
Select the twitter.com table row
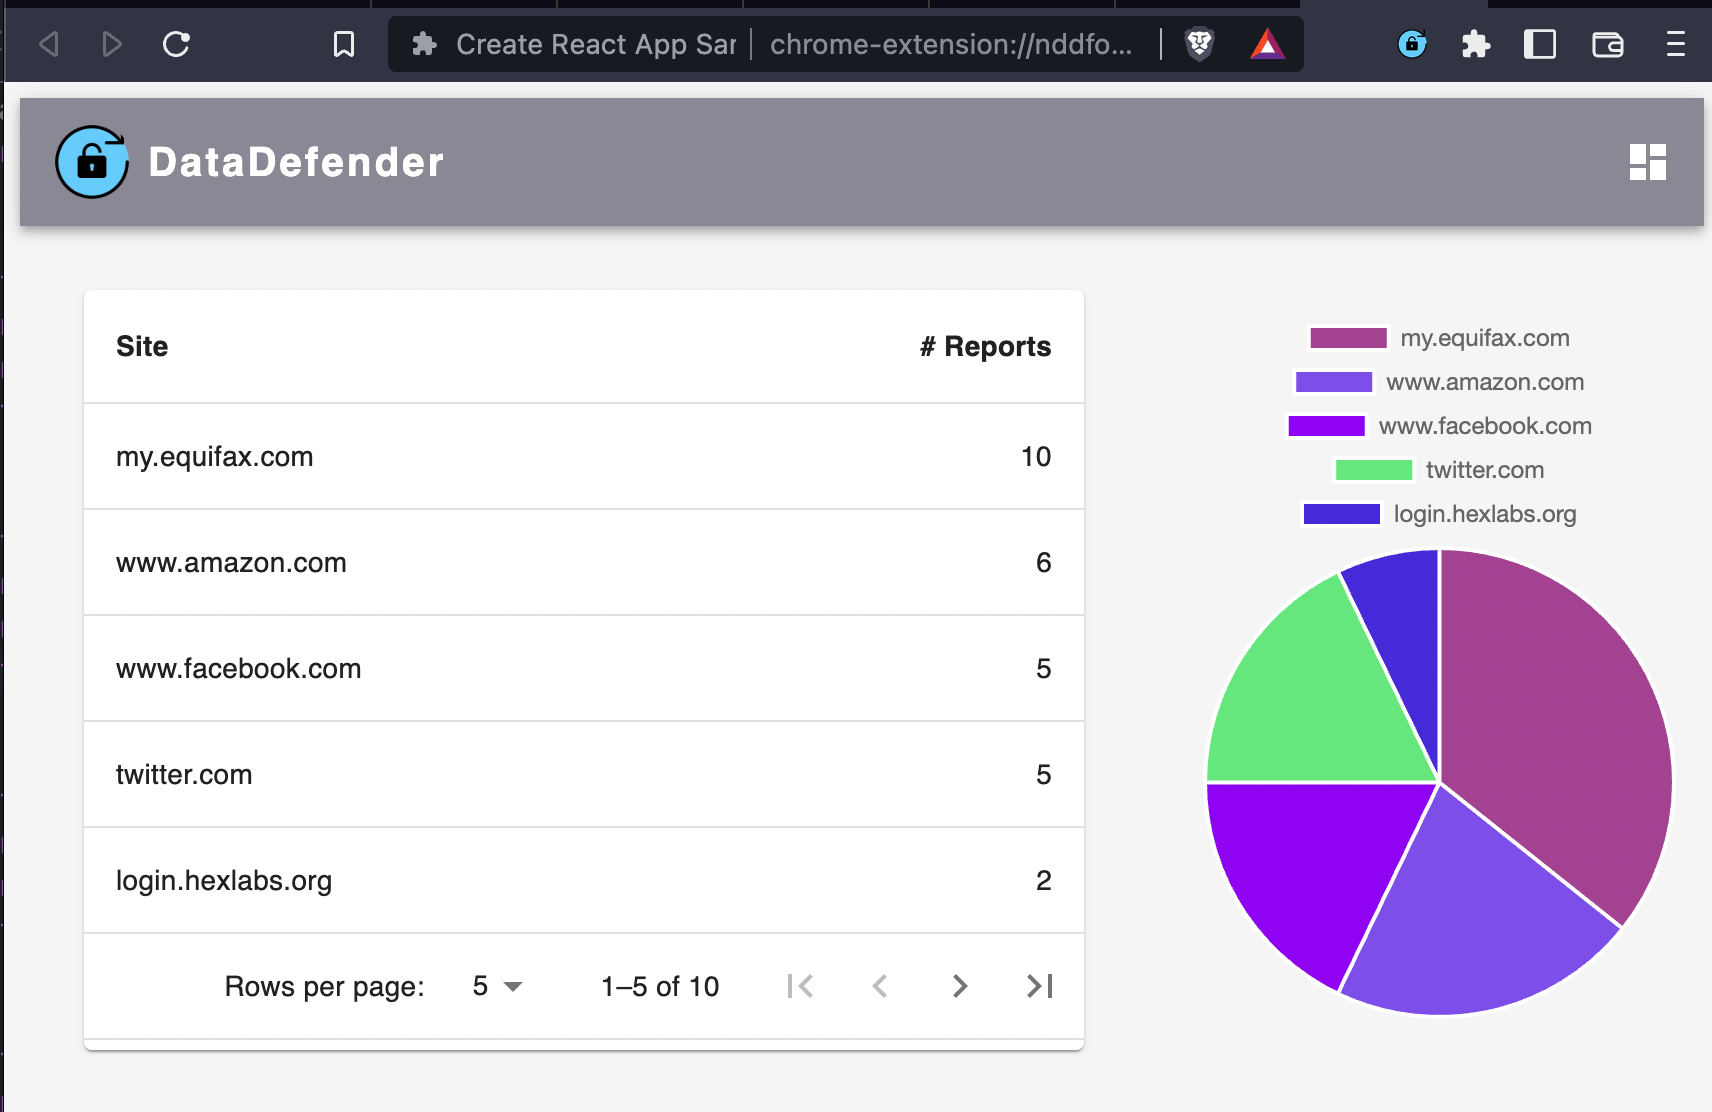point(584,775)
